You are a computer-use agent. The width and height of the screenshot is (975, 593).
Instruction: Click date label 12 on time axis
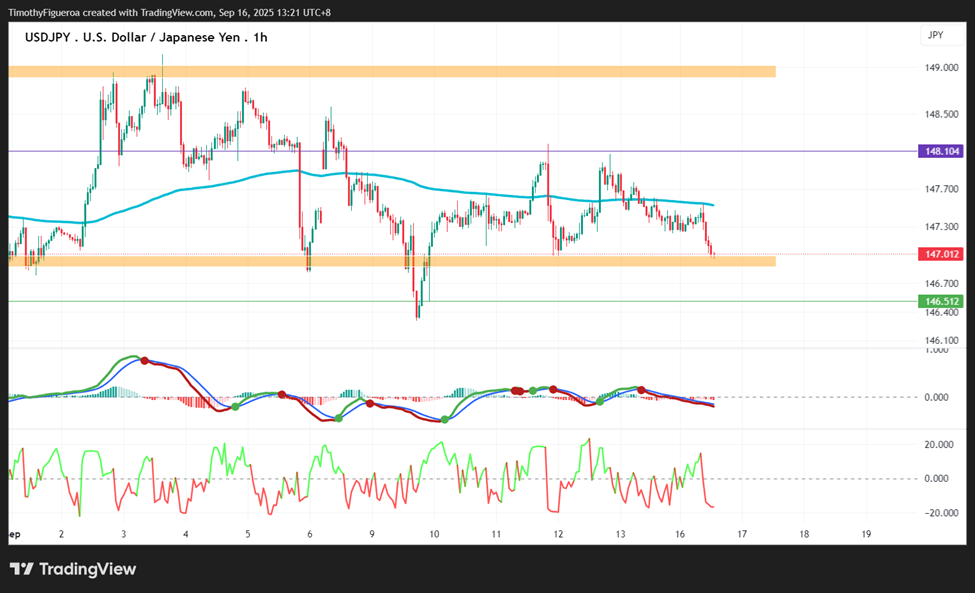click(558, 534)
